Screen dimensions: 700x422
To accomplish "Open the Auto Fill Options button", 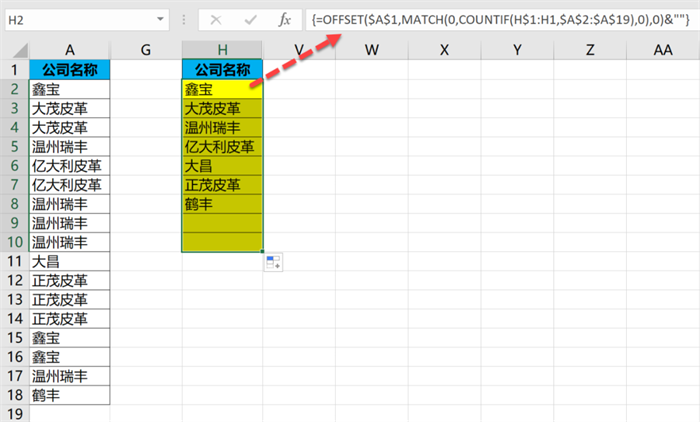I will [272, 262].
